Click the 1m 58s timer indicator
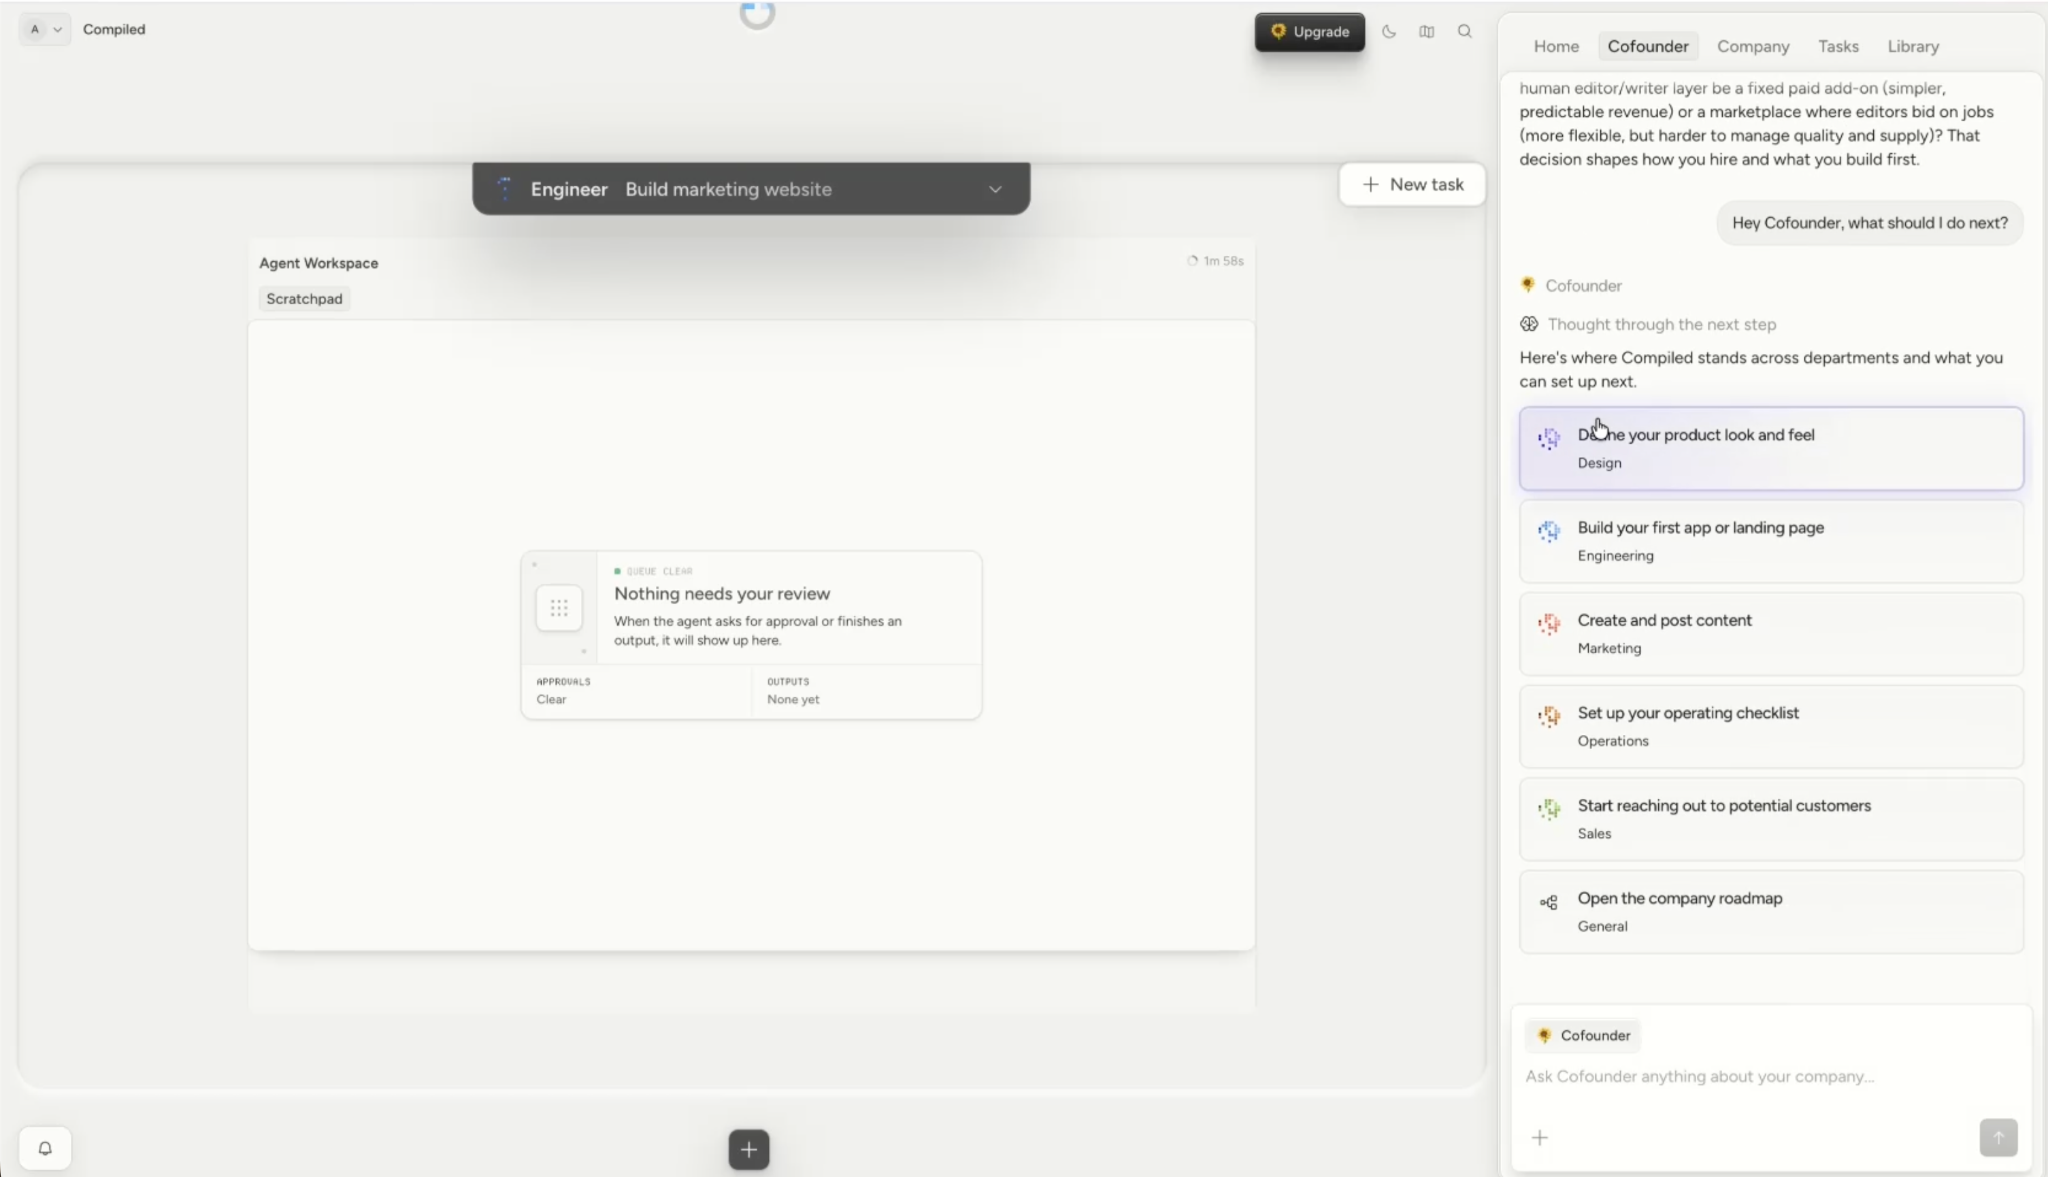 pos(1215,261)
